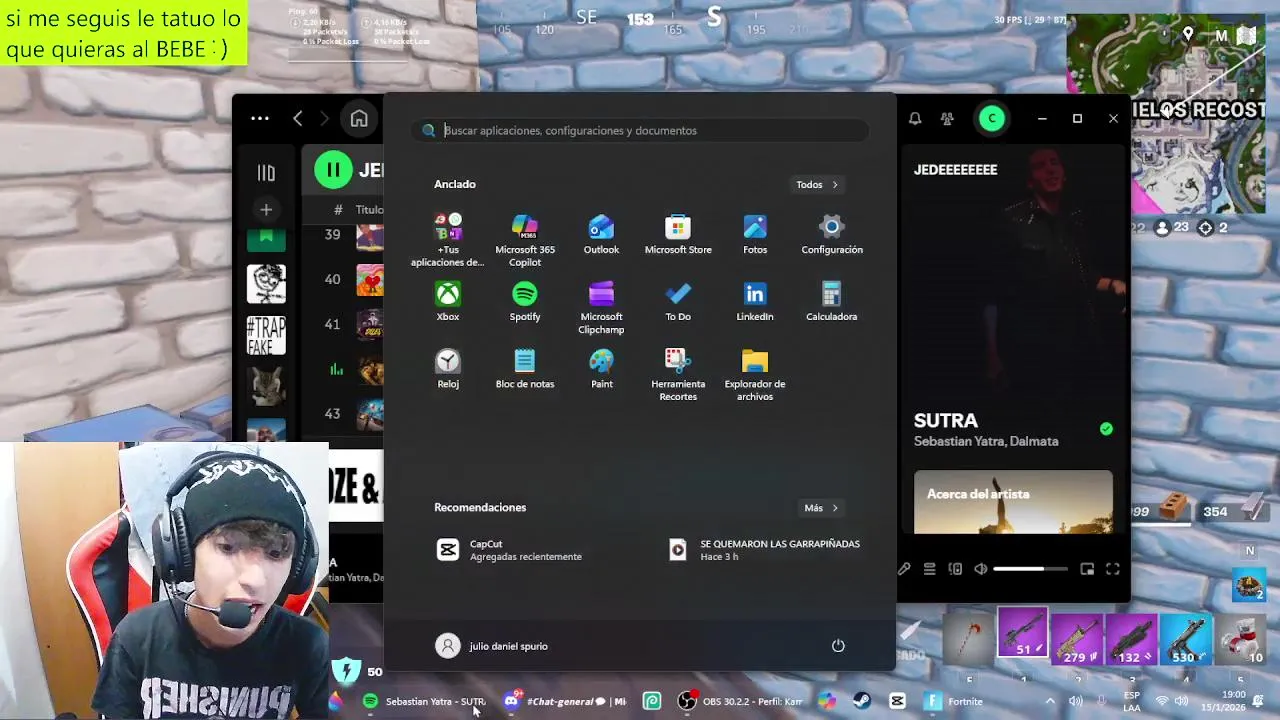
Task: Go back in Spotify navigation
Action: click(298, 119)
